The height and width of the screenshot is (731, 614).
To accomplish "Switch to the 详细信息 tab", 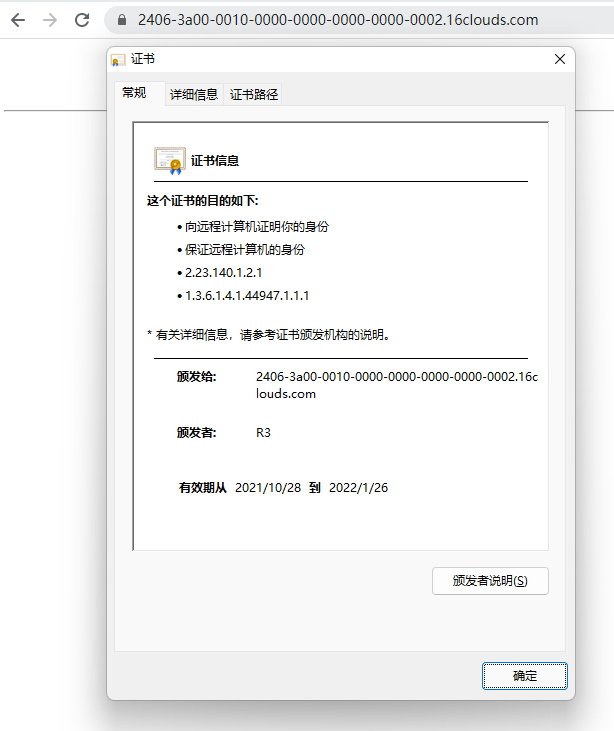I will click(194, 95).
